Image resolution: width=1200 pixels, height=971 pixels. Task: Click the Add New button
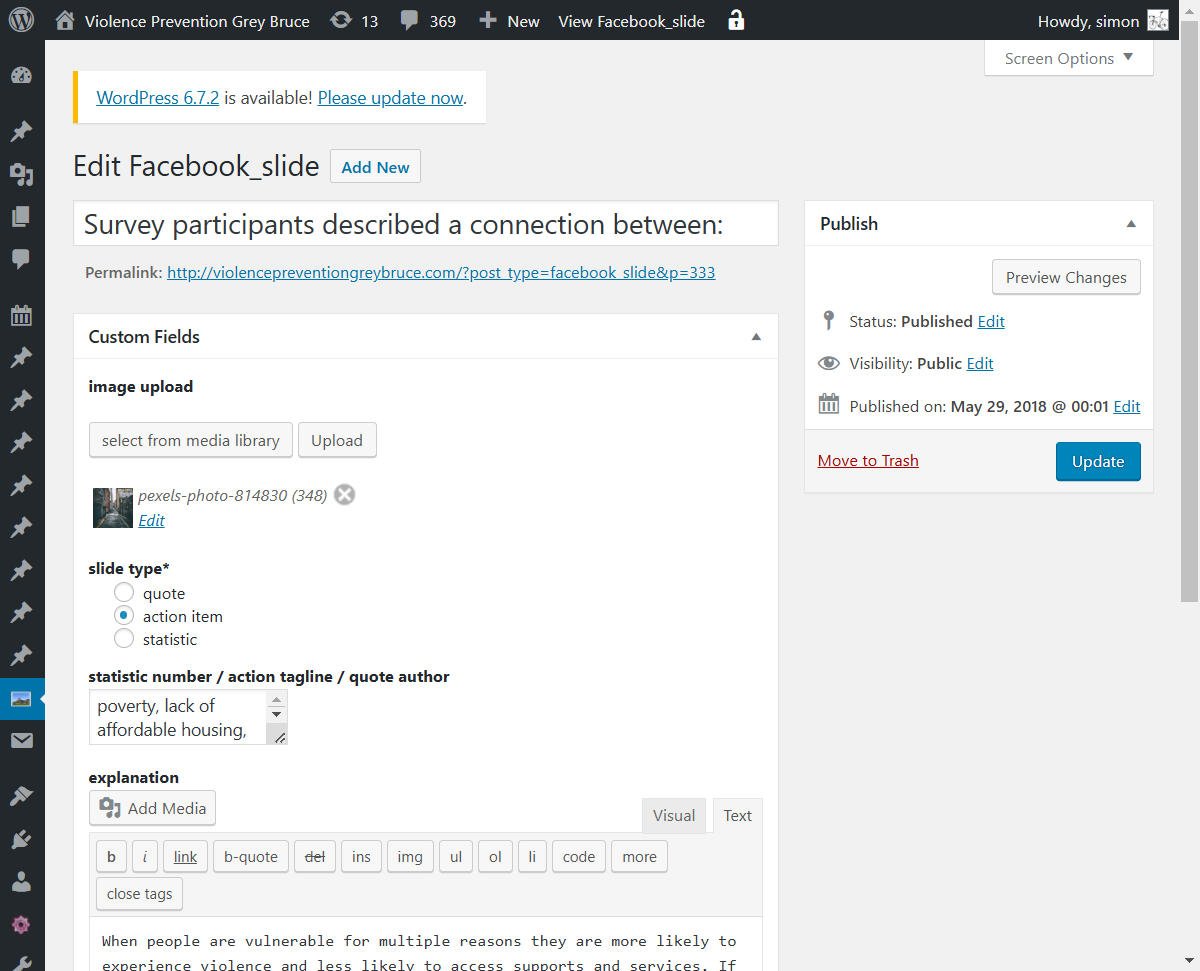pyautogui.click(x=375, y=167)
